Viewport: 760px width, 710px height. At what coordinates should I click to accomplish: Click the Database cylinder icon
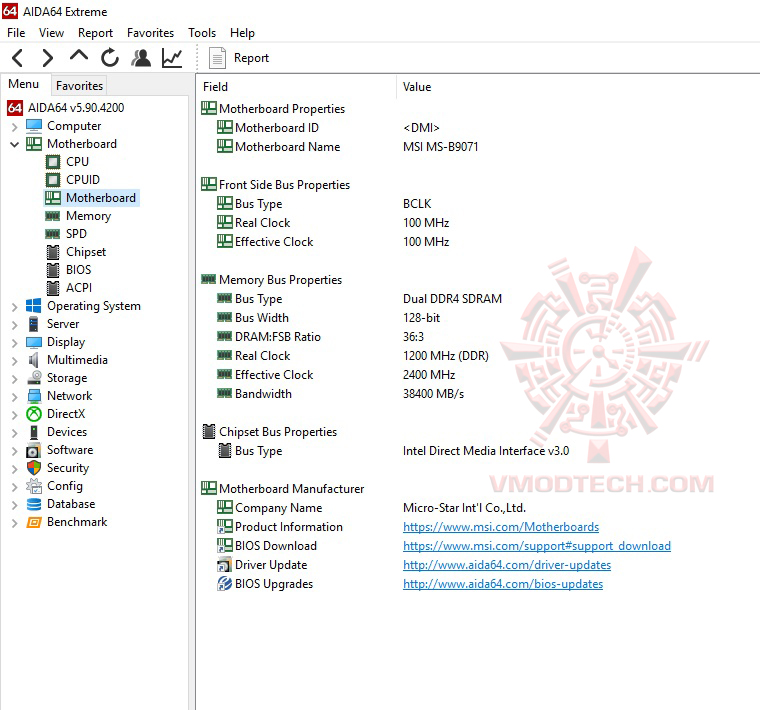click(34, 504)
